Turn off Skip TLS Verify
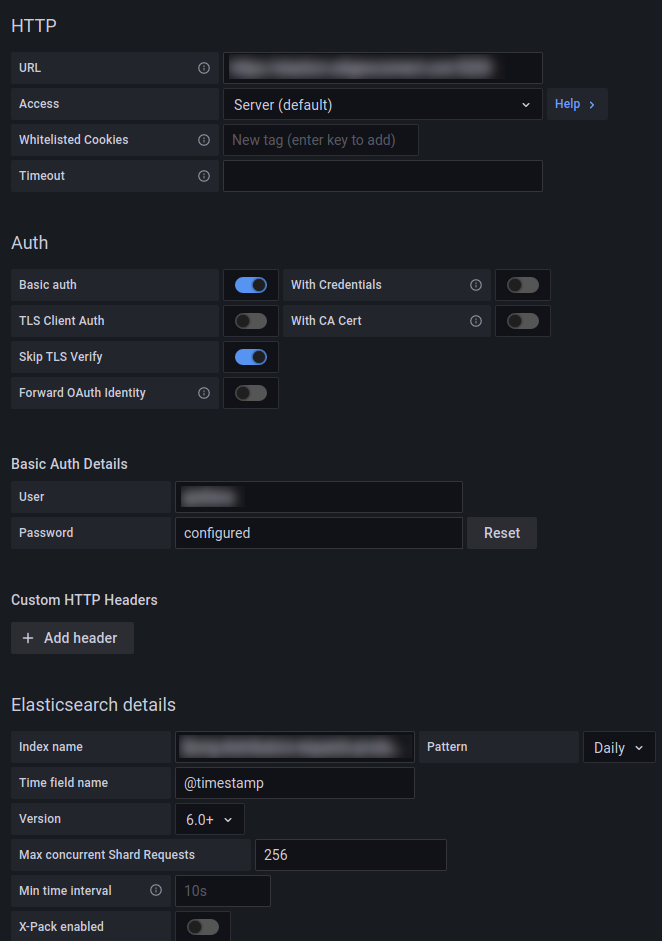 (250, 357)
